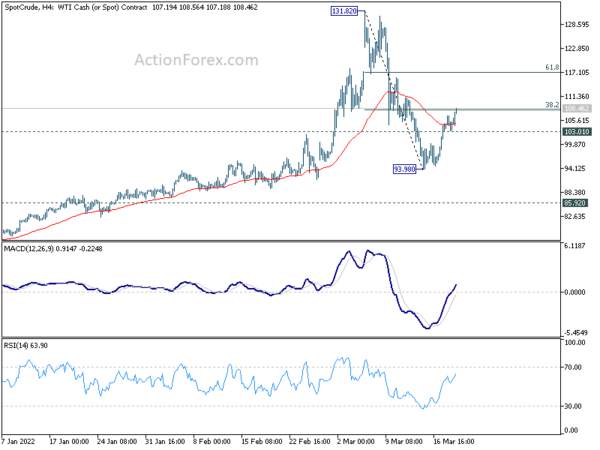Viewport: 600px width, 450px height.
Task: Click the RSI 70.00 axis value
Action: point(573,367)
